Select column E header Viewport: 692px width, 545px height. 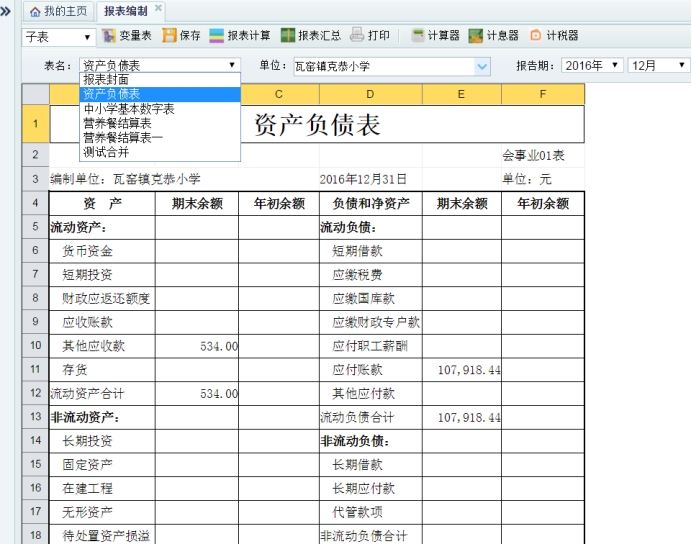point(461,94)
